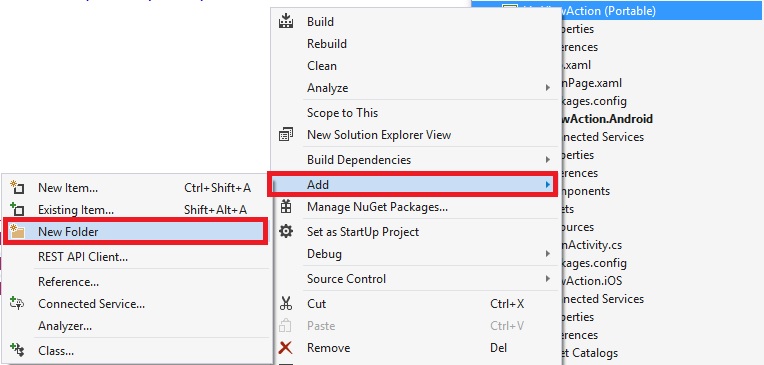Click the Connected Service icon
Screen dimensions: 764x365
[x=18, y=304]
